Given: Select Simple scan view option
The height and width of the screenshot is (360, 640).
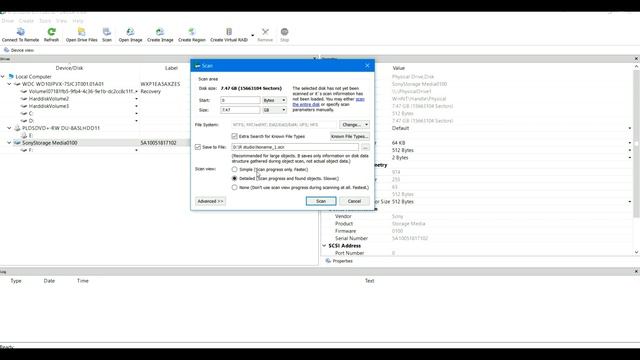Looking at the screenshot, I should point(234,169).
